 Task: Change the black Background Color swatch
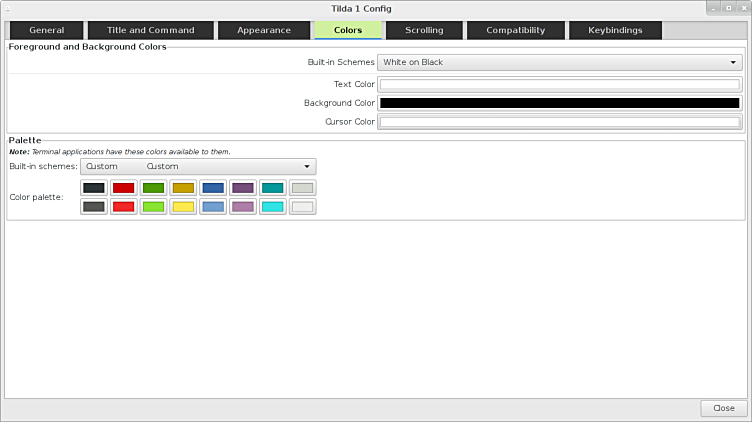559,103
